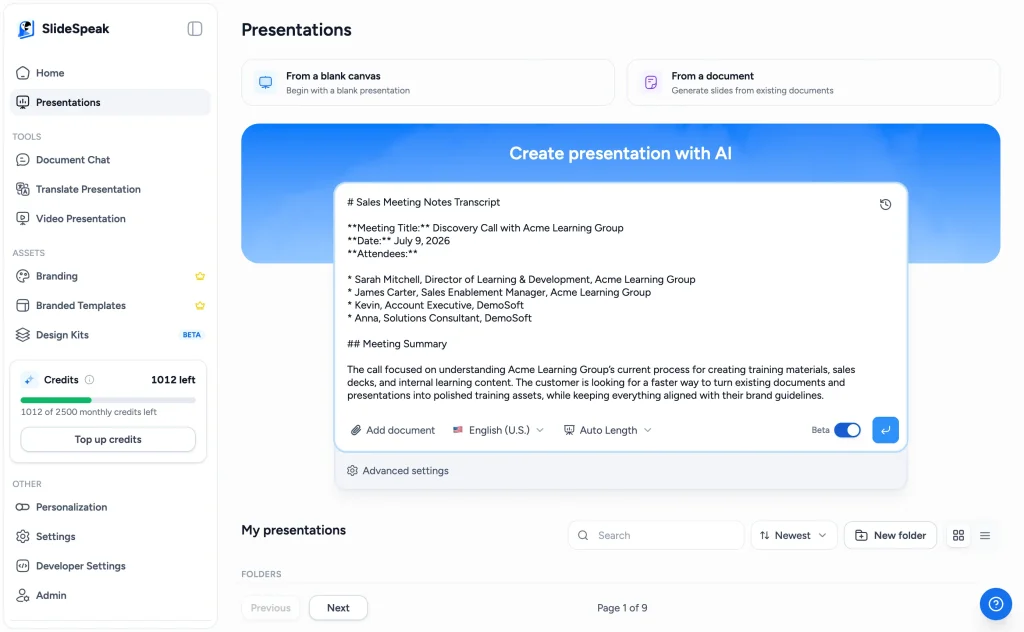Open Admin page
1024x632 pixels.
tap(110, 595)
